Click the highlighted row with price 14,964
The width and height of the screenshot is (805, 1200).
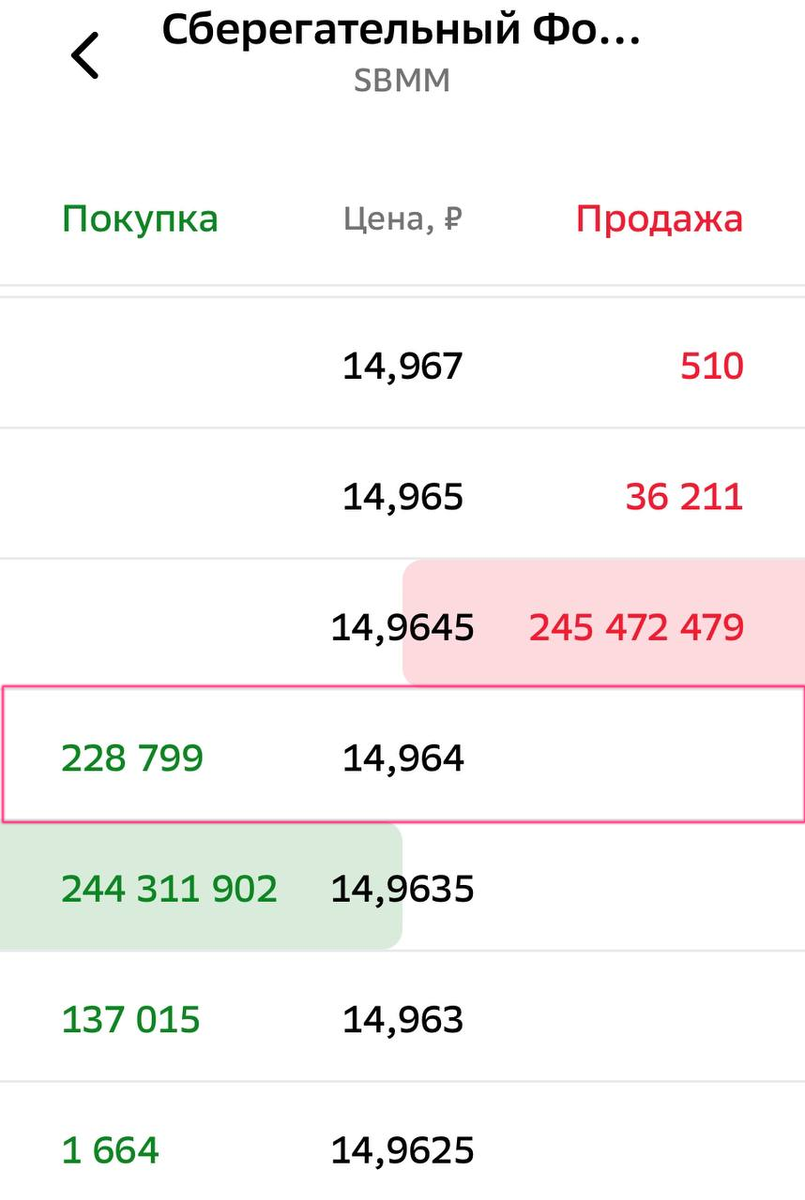click(402, 757)
